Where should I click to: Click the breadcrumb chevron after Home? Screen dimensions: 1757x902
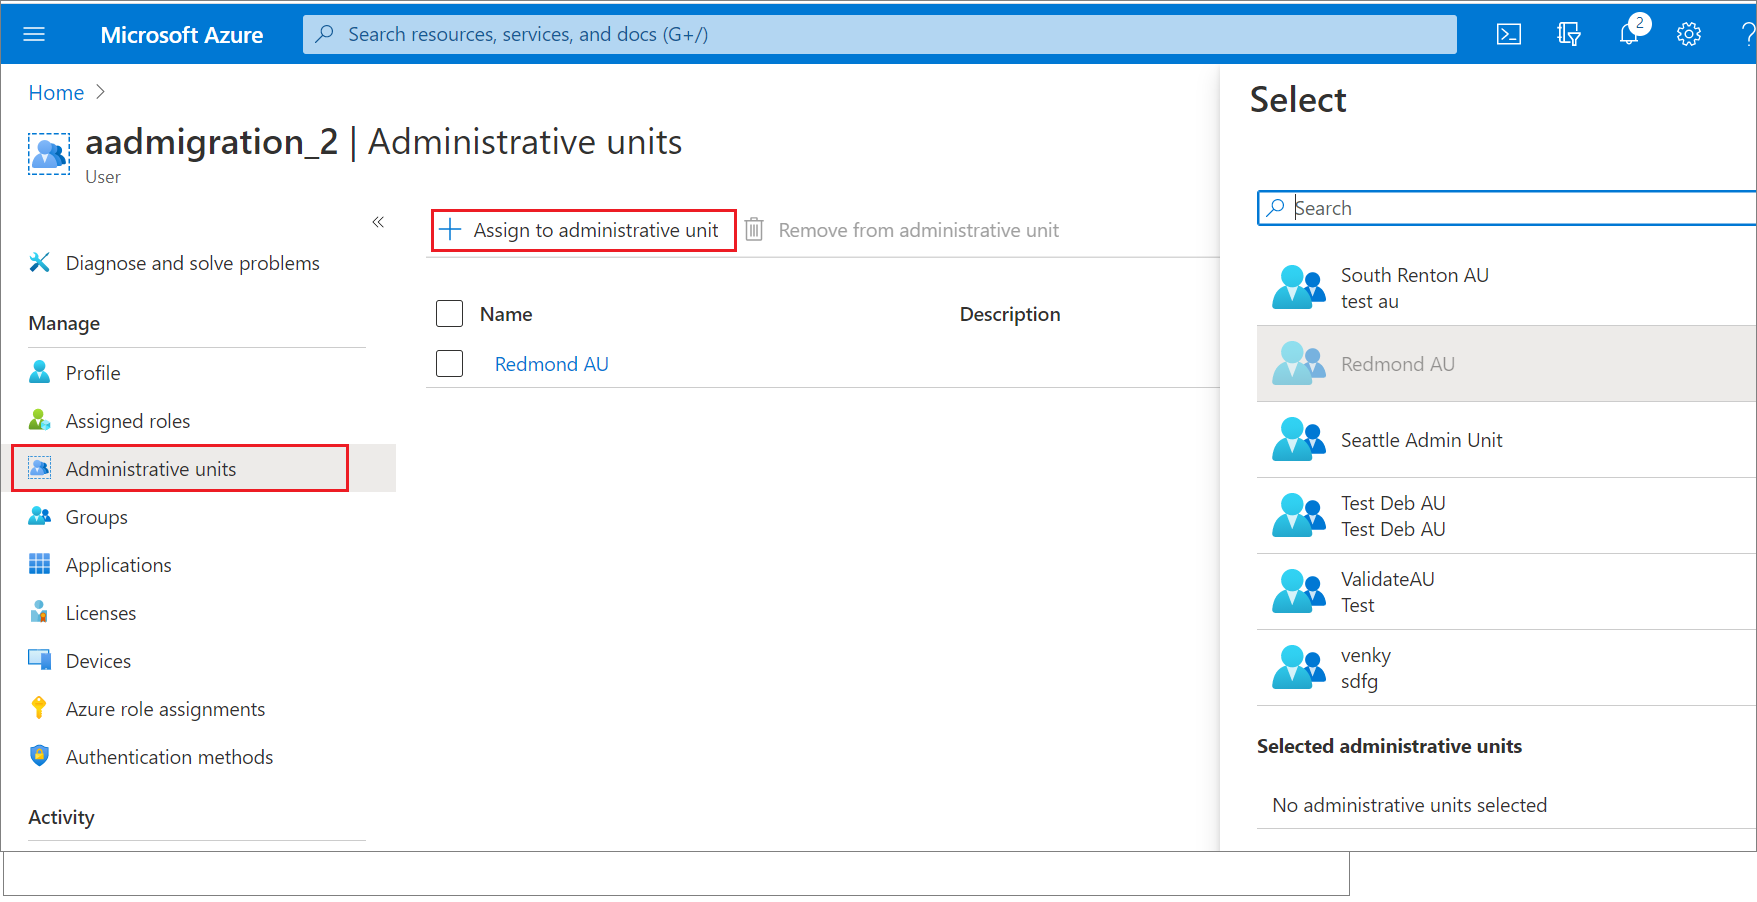click(100, 92)
